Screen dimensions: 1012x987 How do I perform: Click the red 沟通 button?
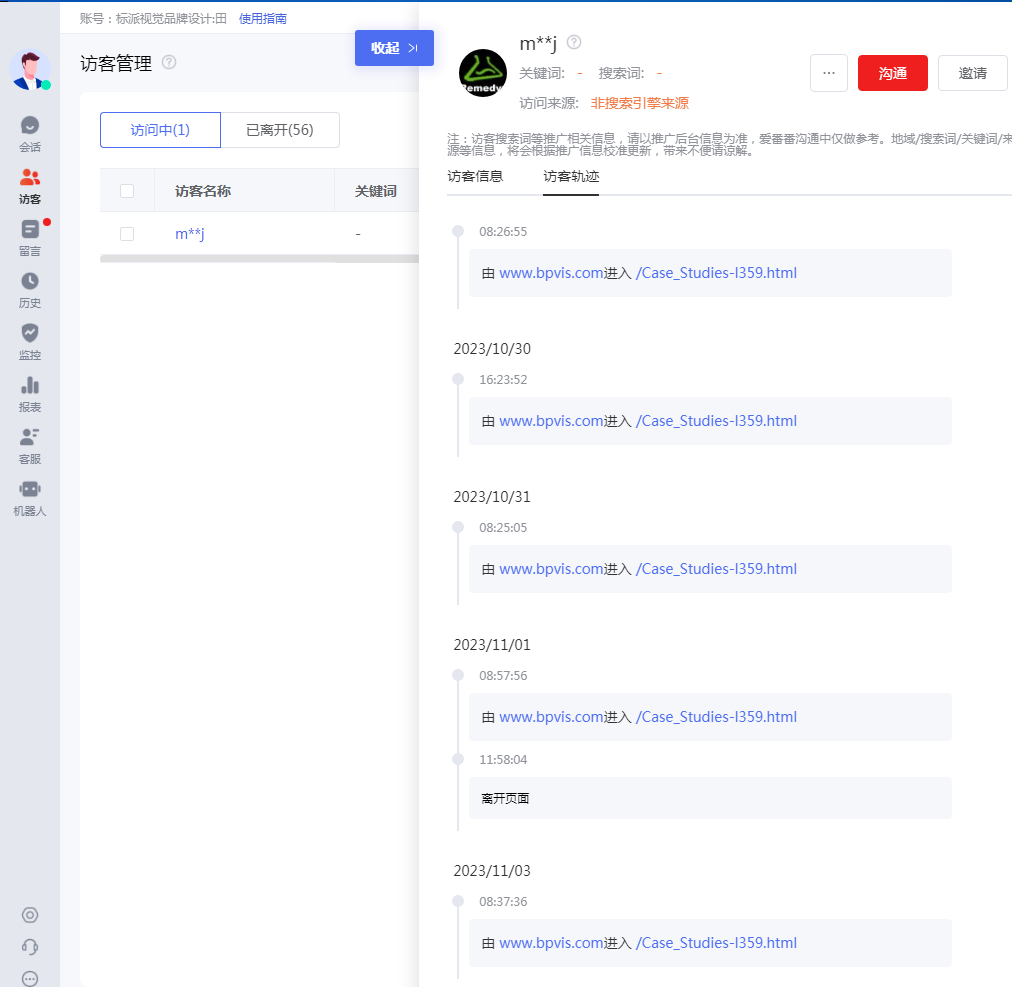pos(893,73)
